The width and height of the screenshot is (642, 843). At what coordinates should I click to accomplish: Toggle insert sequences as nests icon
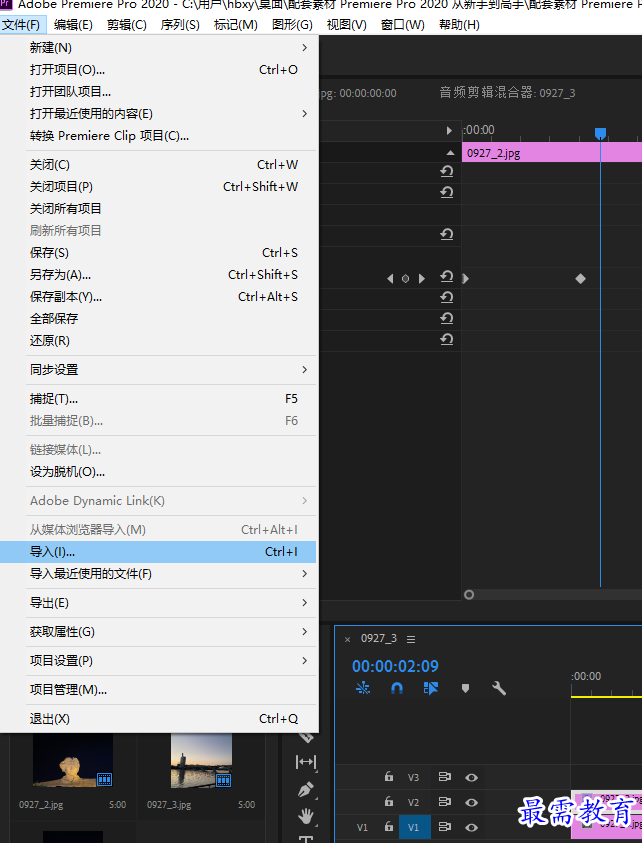[x=363, y=688]
